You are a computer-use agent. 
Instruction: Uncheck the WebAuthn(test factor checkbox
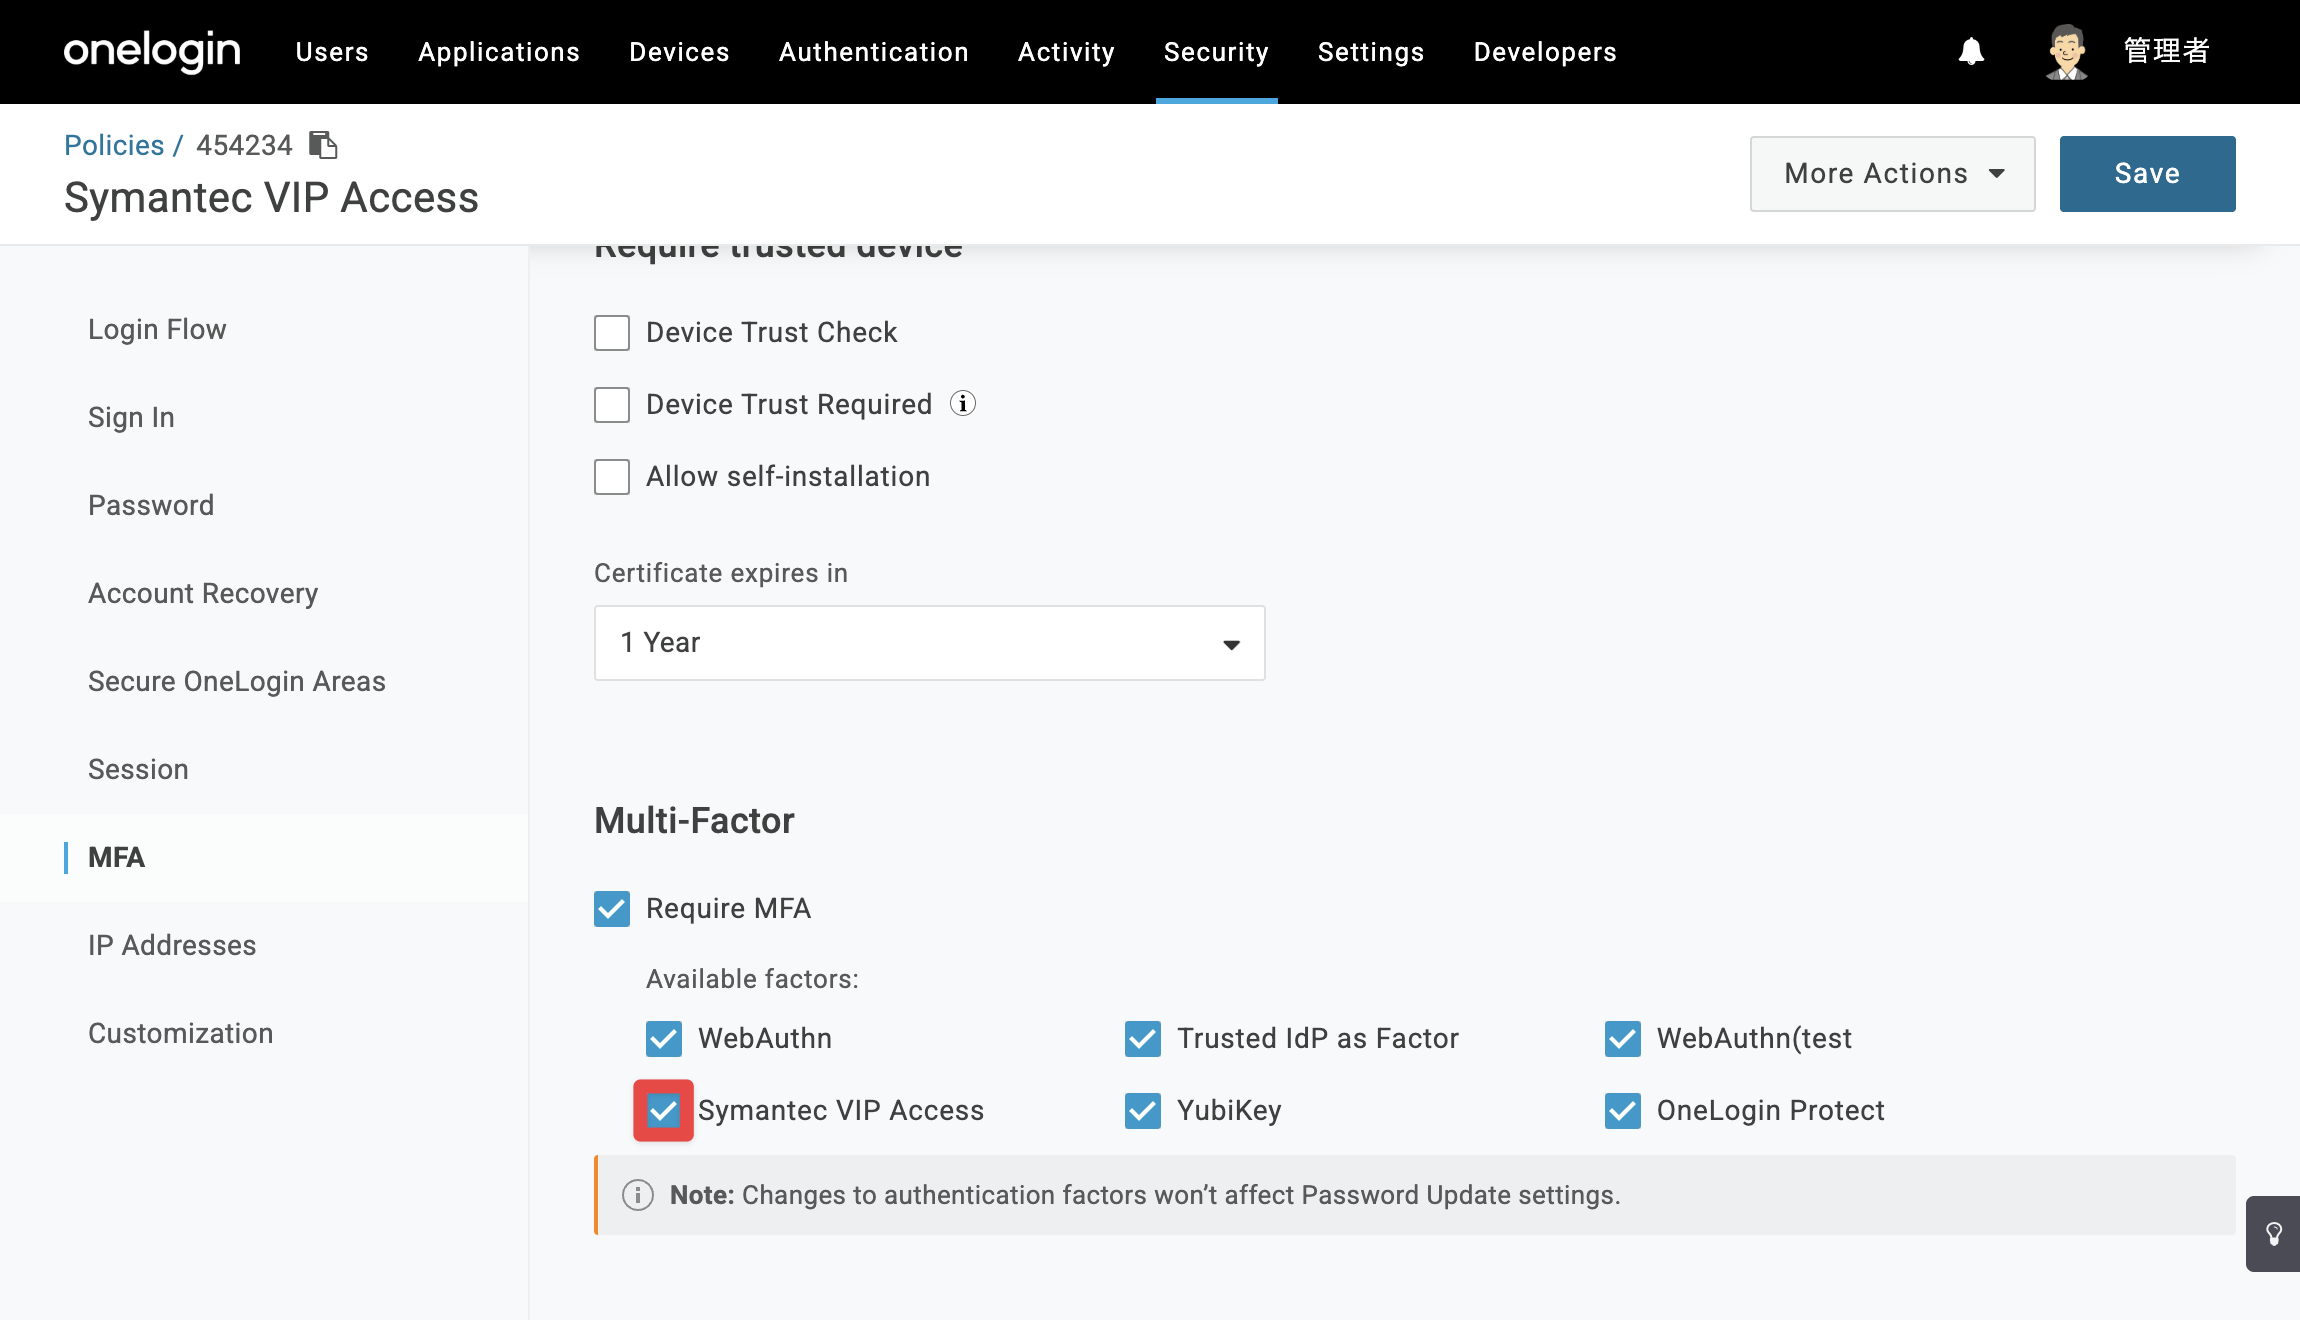[1623, 1039]
